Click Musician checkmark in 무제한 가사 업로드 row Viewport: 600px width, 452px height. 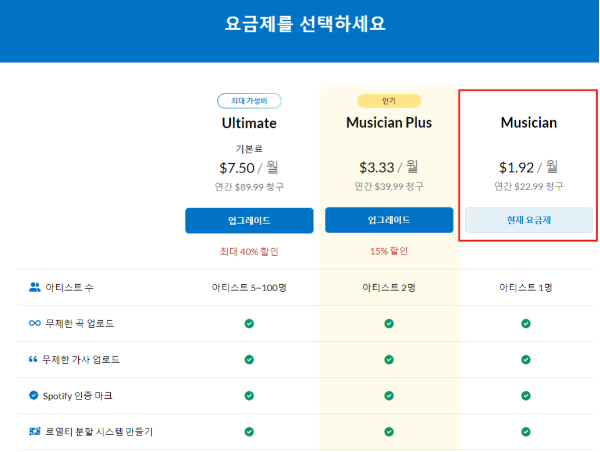[x=526, y=360]
